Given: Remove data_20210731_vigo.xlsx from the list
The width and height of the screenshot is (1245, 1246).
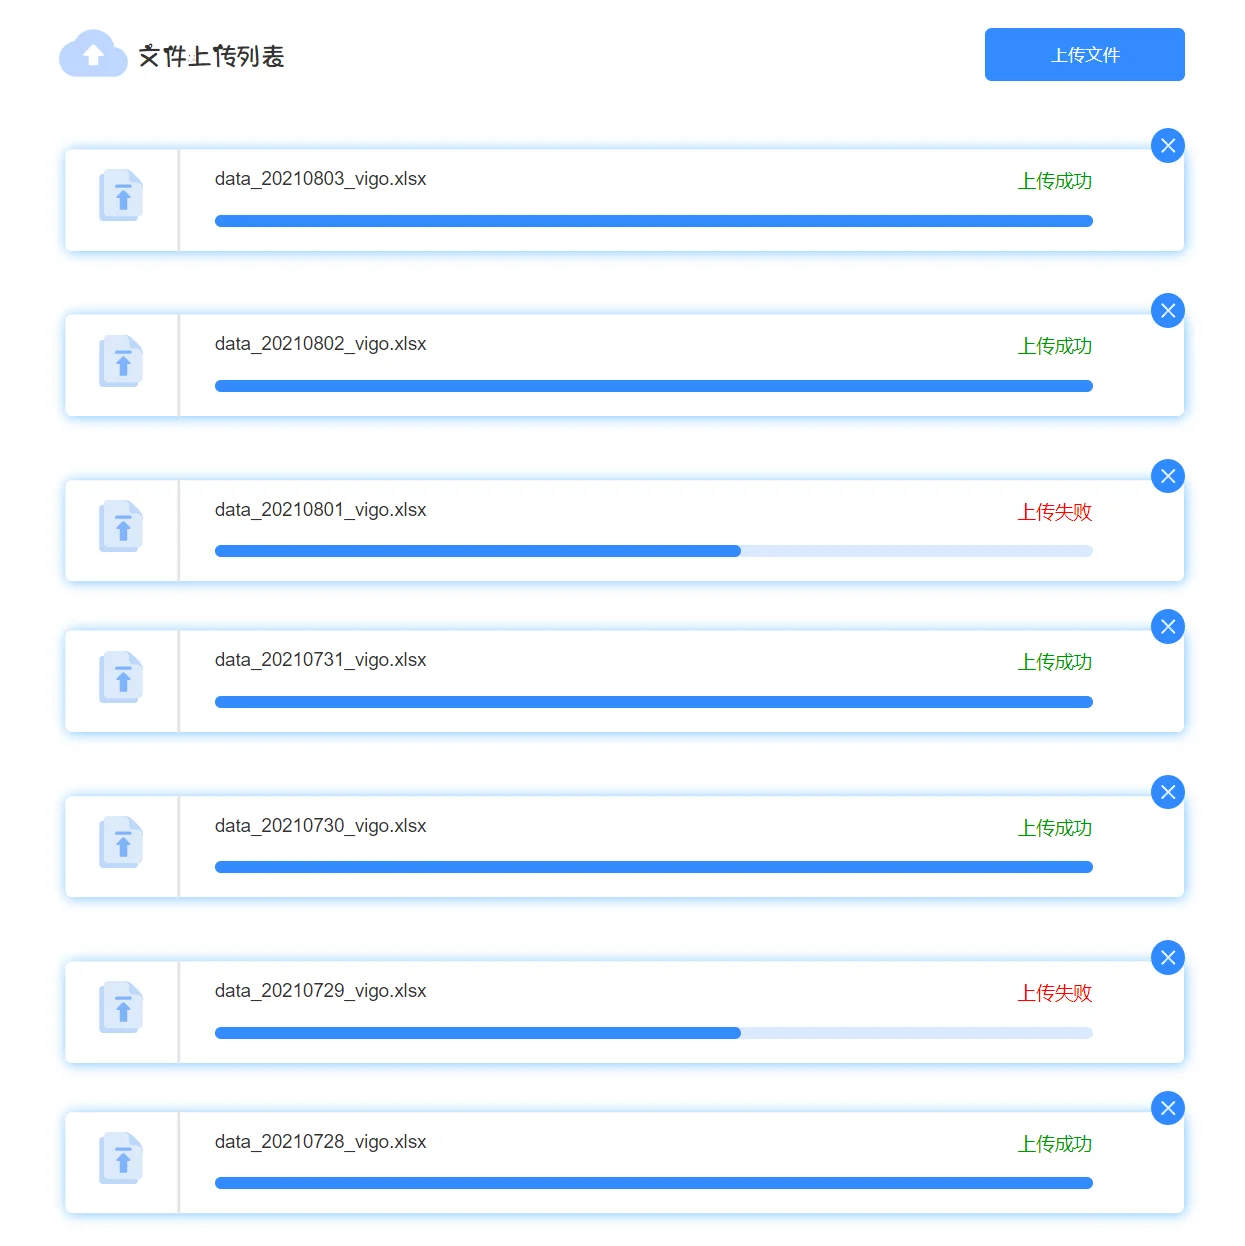Looking at the screenshot, I should pyautogui.click(x=1167, y=627).
